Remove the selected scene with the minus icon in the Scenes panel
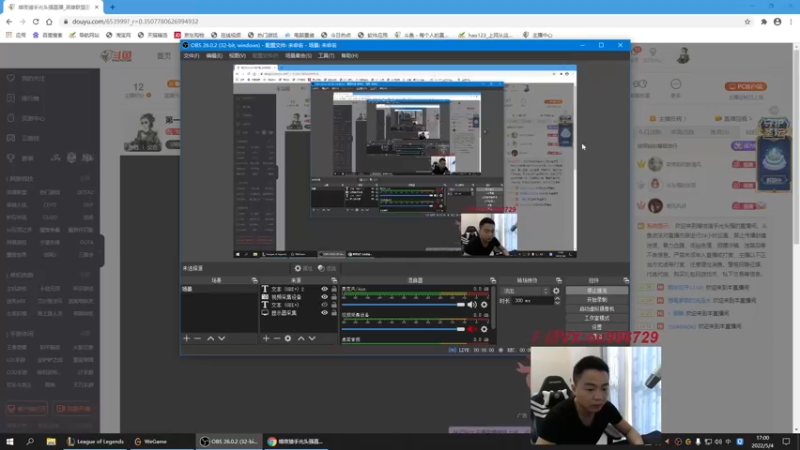The image size is (800, 450). pyautogui.click(x=197, y=338)
